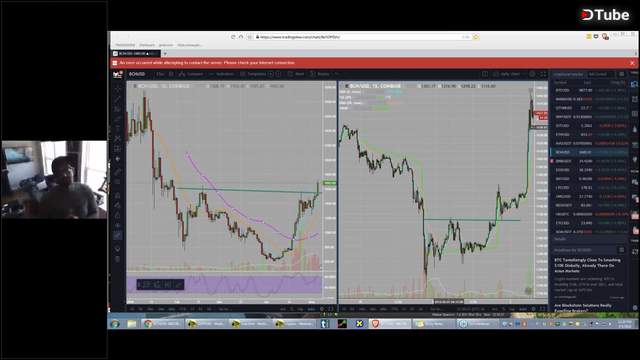This screenshot has width=640, height=360.
Task: Toggle hide all drawings eye icon
Action: point(118,225)
